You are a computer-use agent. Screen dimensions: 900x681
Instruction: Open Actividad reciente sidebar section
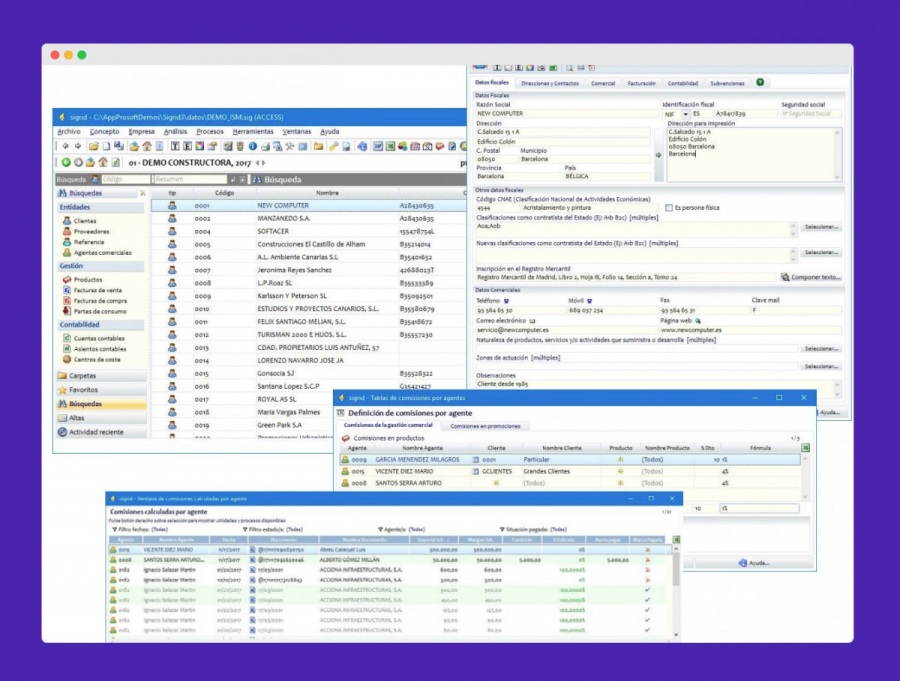pos(101,432)
